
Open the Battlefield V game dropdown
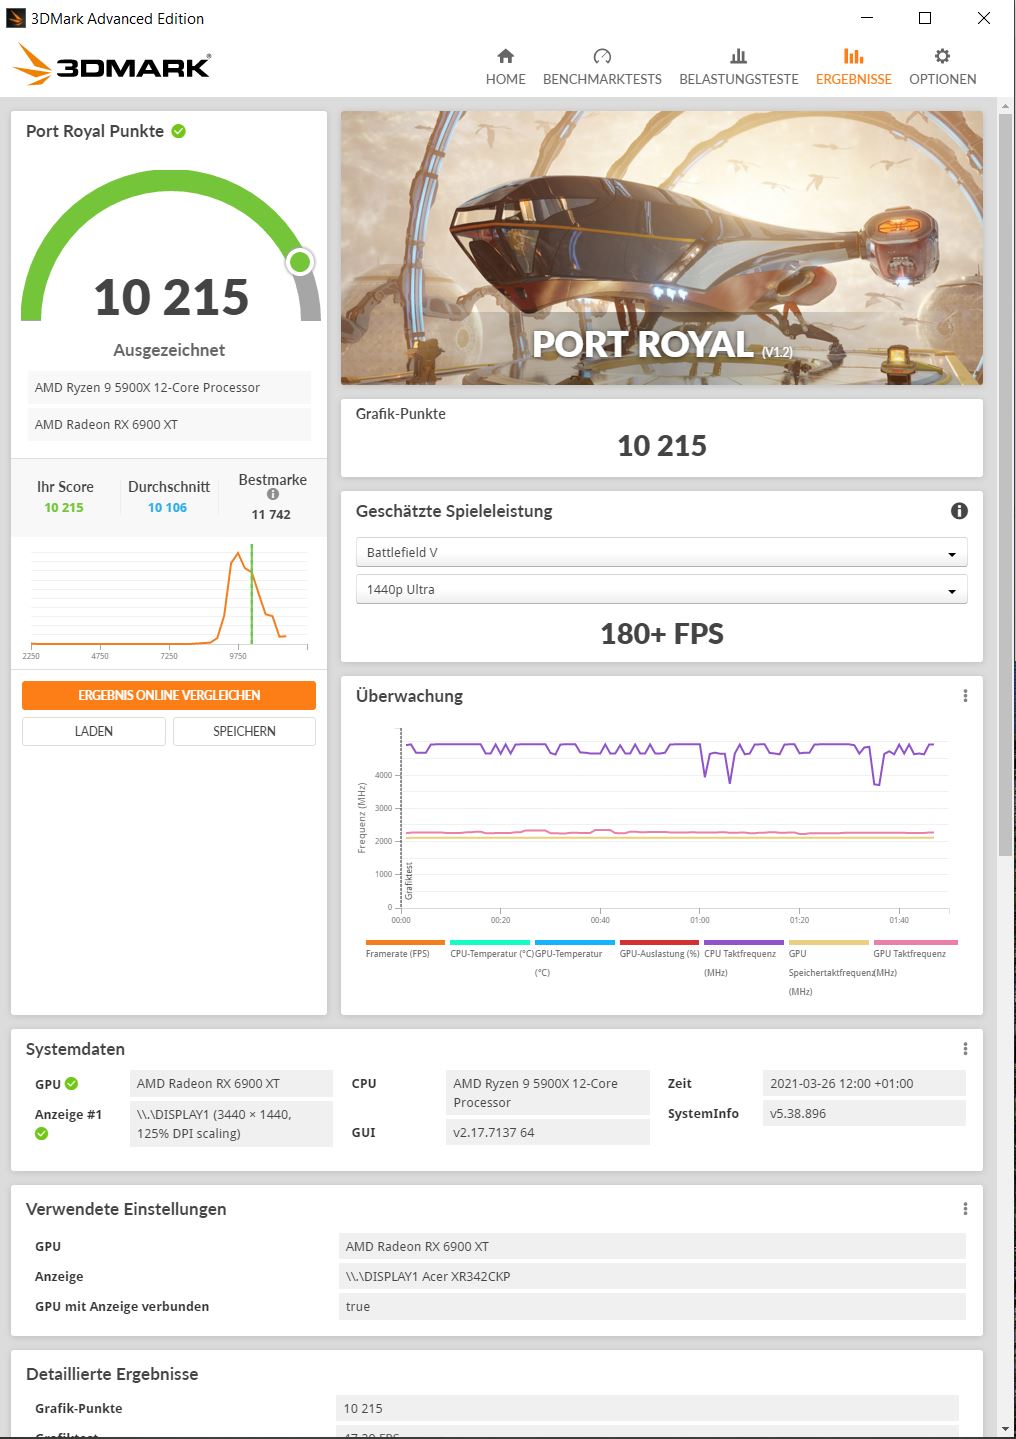661,552
